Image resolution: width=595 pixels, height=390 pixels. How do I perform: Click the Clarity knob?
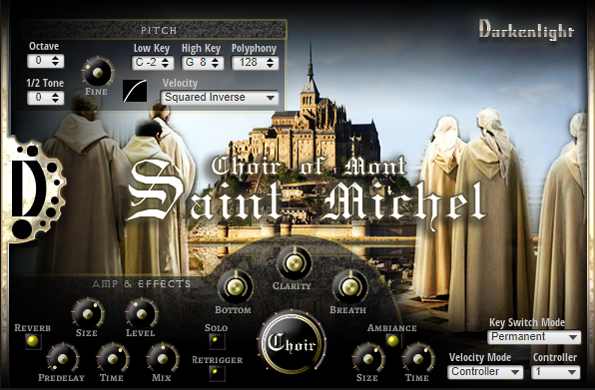point(294,263)
